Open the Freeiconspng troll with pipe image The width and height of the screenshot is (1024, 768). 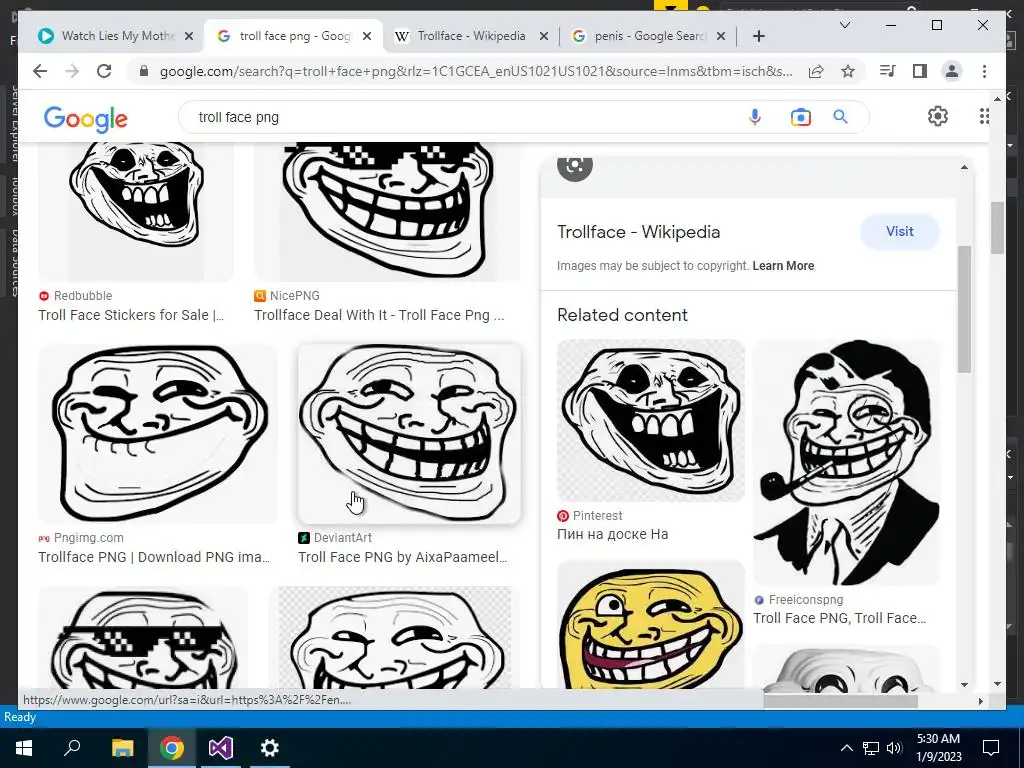[x=846, y=462]
